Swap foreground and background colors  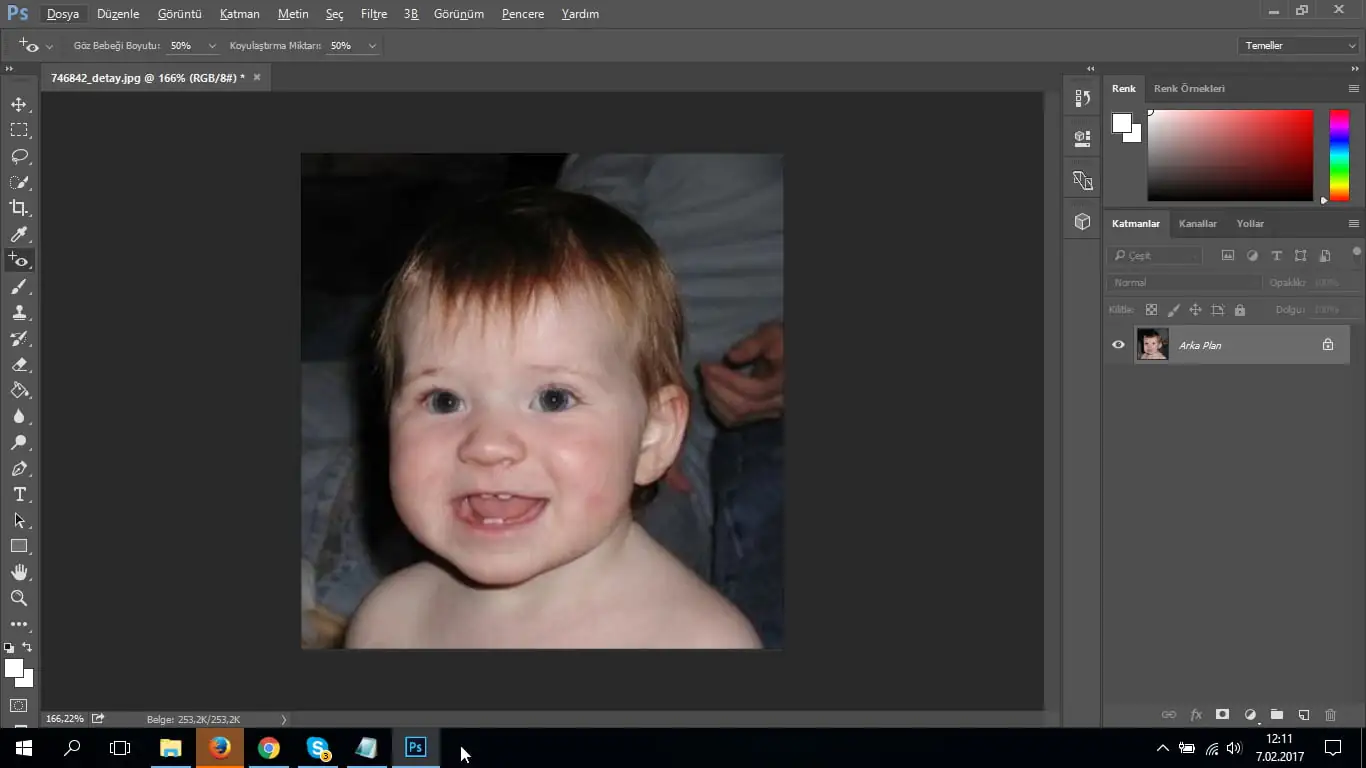[x=27, y=648]
